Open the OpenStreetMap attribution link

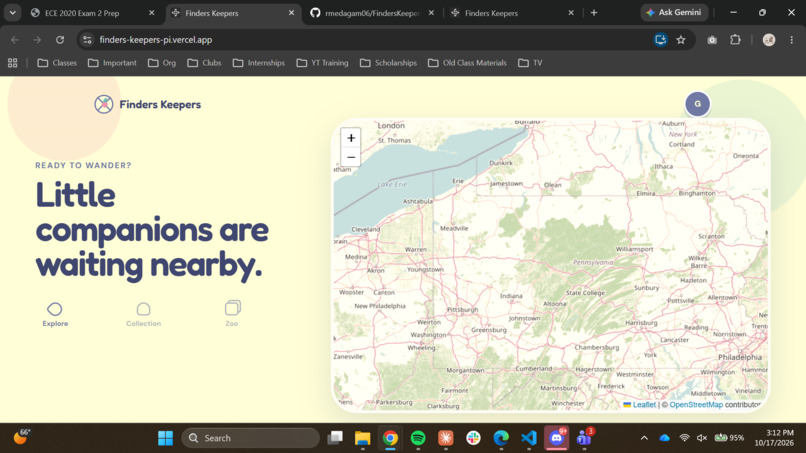696,405
